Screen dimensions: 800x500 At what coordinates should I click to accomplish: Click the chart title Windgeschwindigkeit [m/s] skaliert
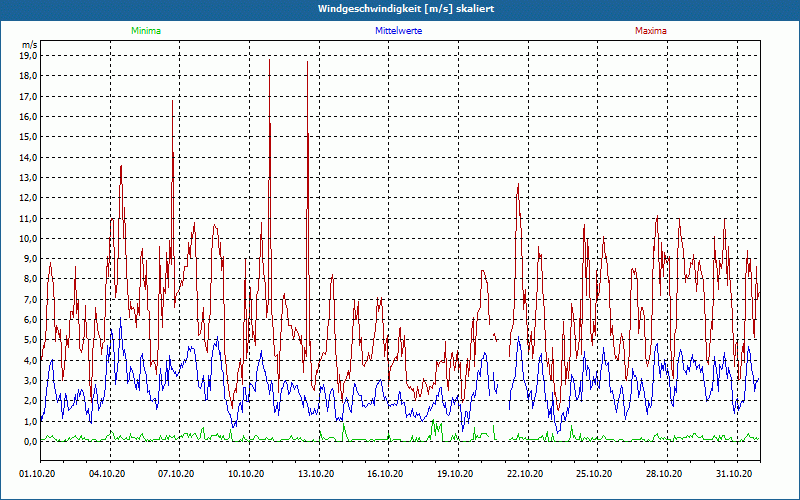[406, 9]
